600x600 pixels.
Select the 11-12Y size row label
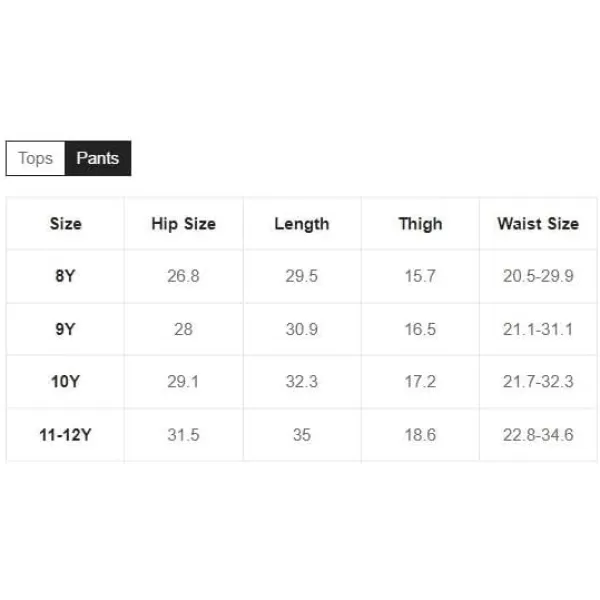click(65, 435)
